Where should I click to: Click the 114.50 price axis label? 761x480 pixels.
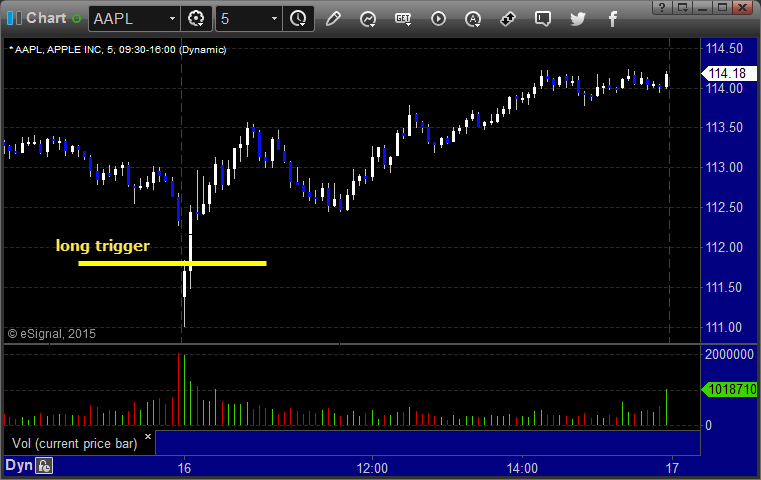[724, 49]
